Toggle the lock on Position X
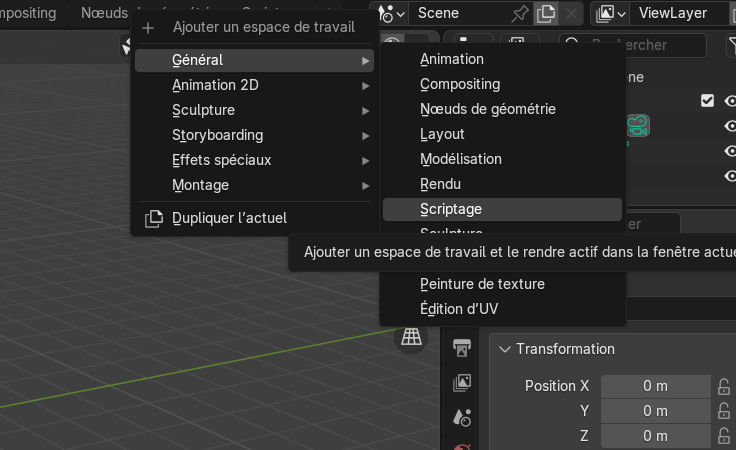The image size is (736, 450). [724, 386]
